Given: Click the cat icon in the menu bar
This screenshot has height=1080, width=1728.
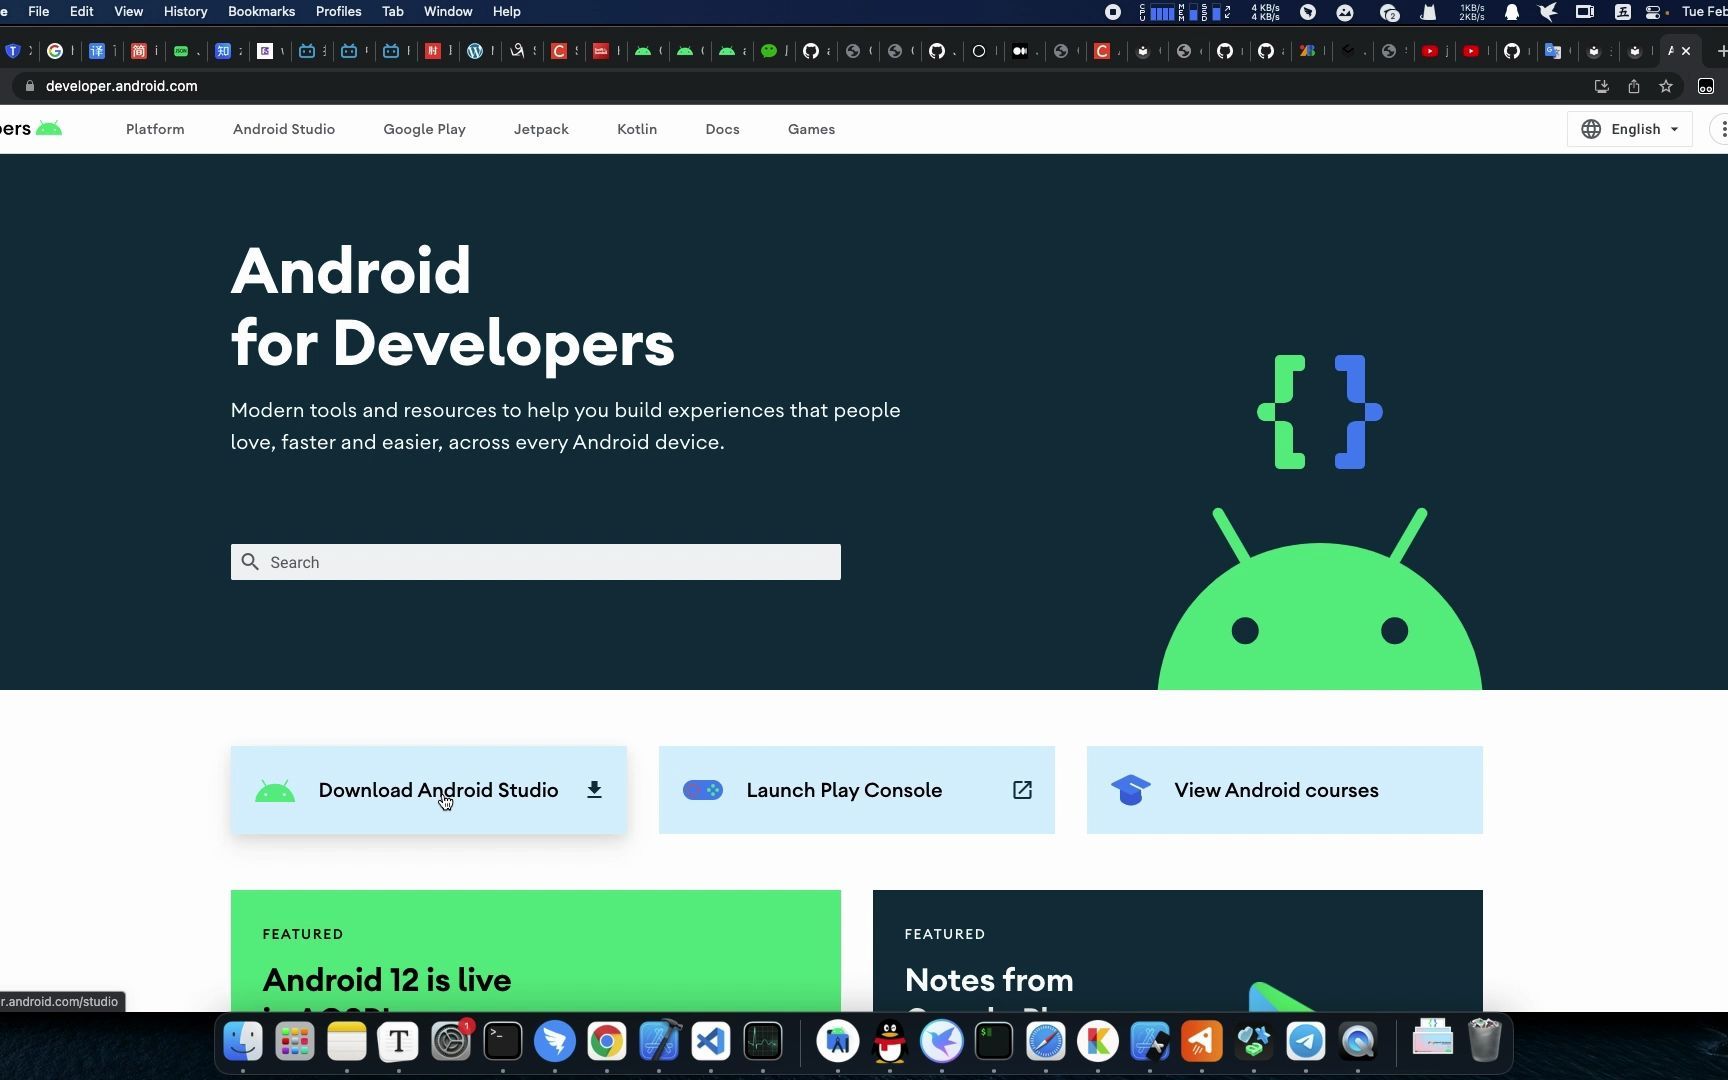Looking at the screenshot, I should tap(1429, 12).
